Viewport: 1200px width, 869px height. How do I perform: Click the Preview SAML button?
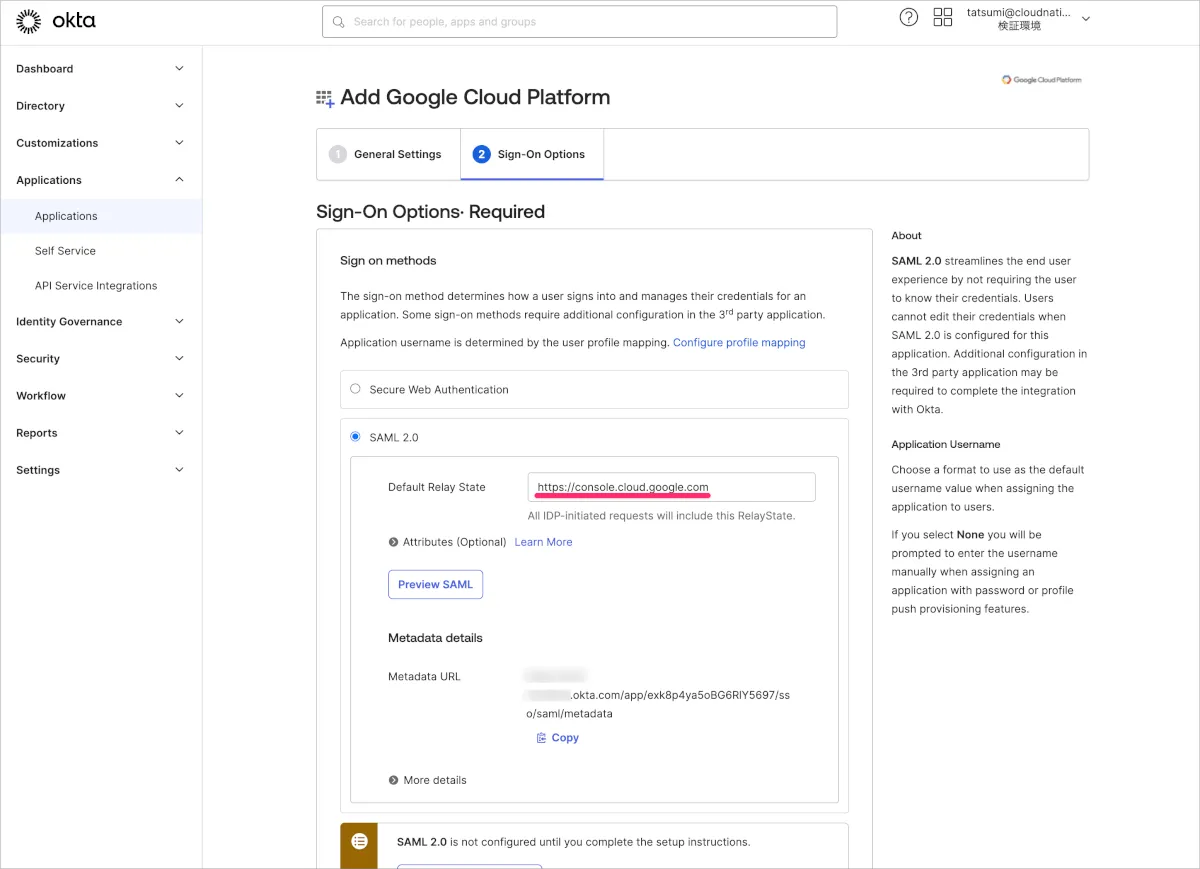pos(435,585)
